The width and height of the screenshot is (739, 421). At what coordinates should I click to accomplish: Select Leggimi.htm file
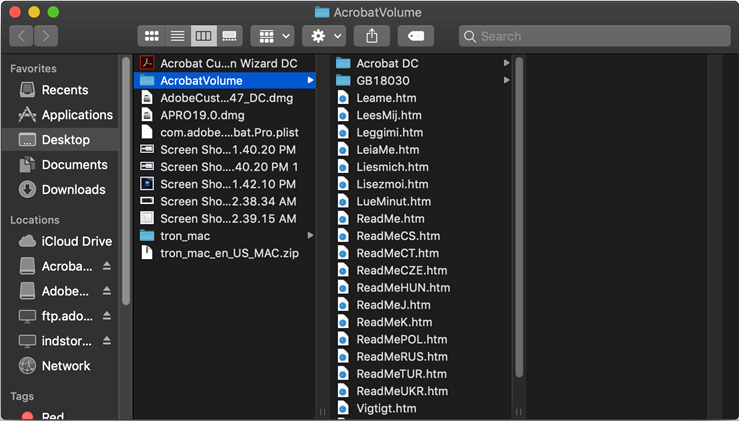[x=421, y=132]
